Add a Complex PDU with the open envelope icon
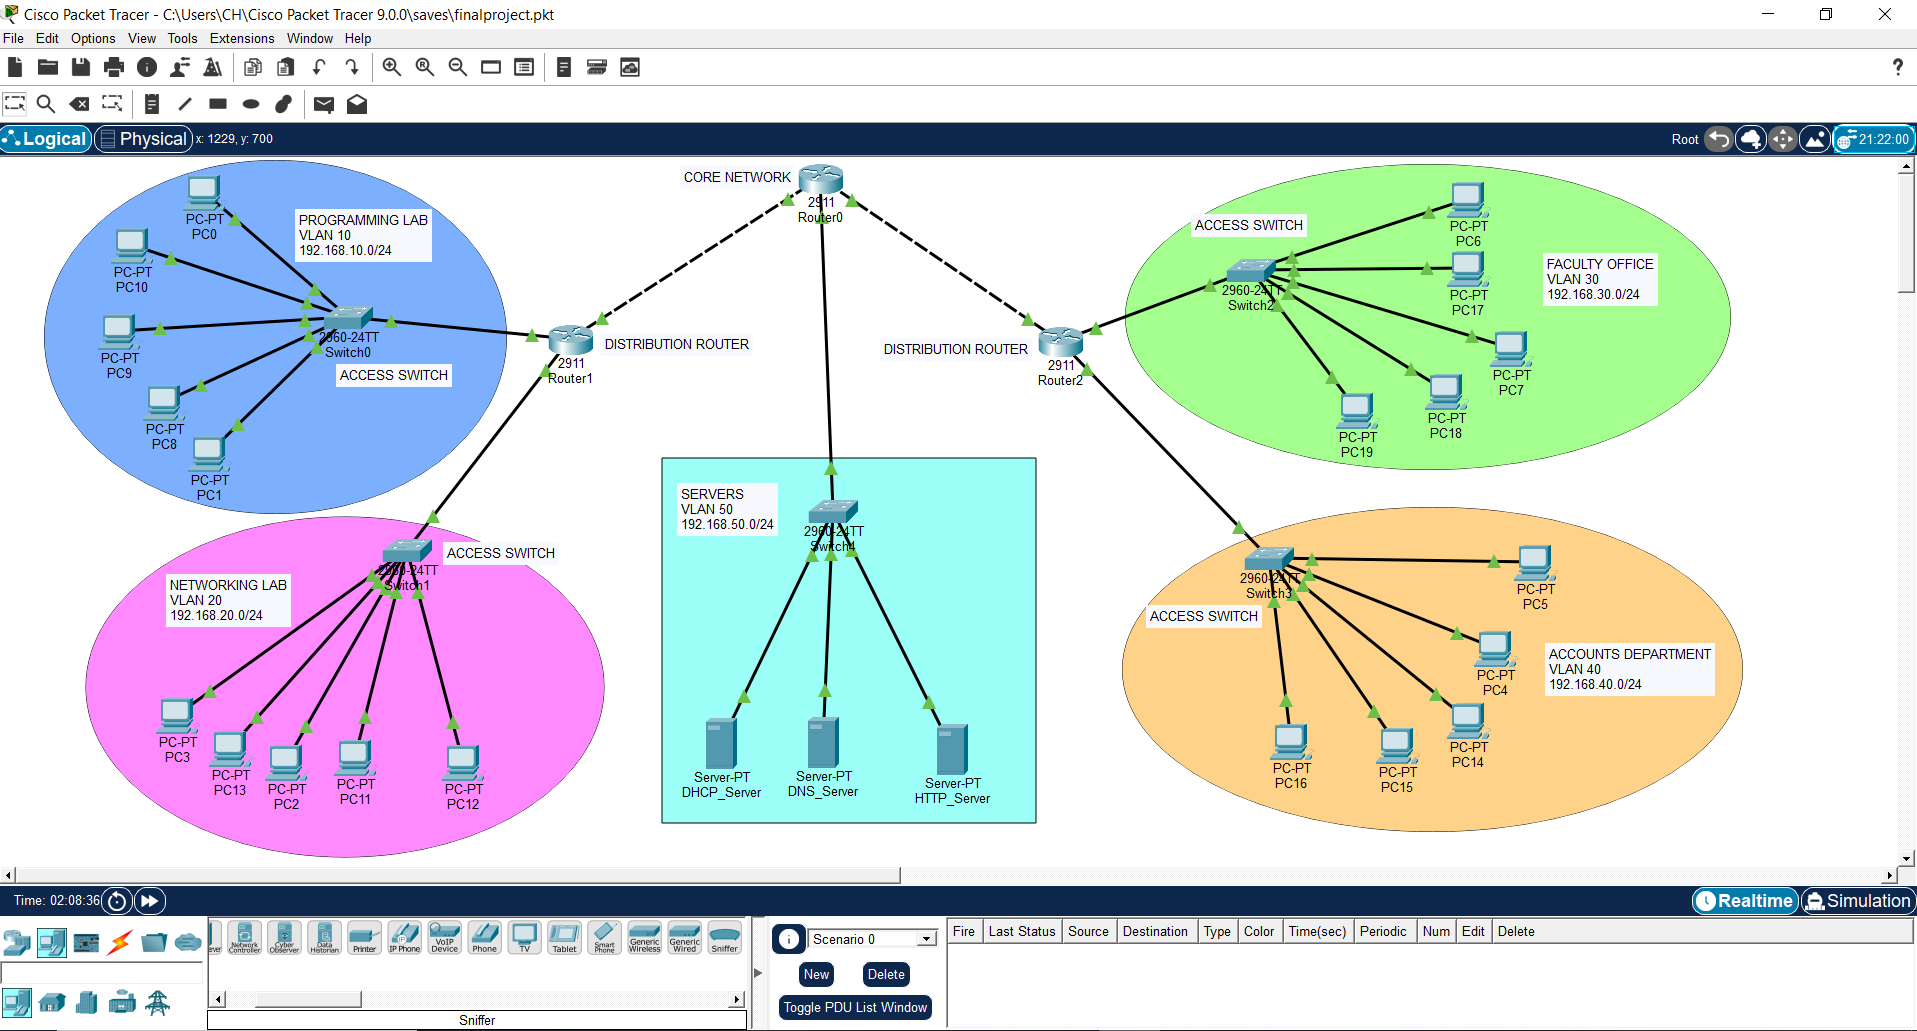Screen dimensions: 1917x1031 (x=357, y=104)
